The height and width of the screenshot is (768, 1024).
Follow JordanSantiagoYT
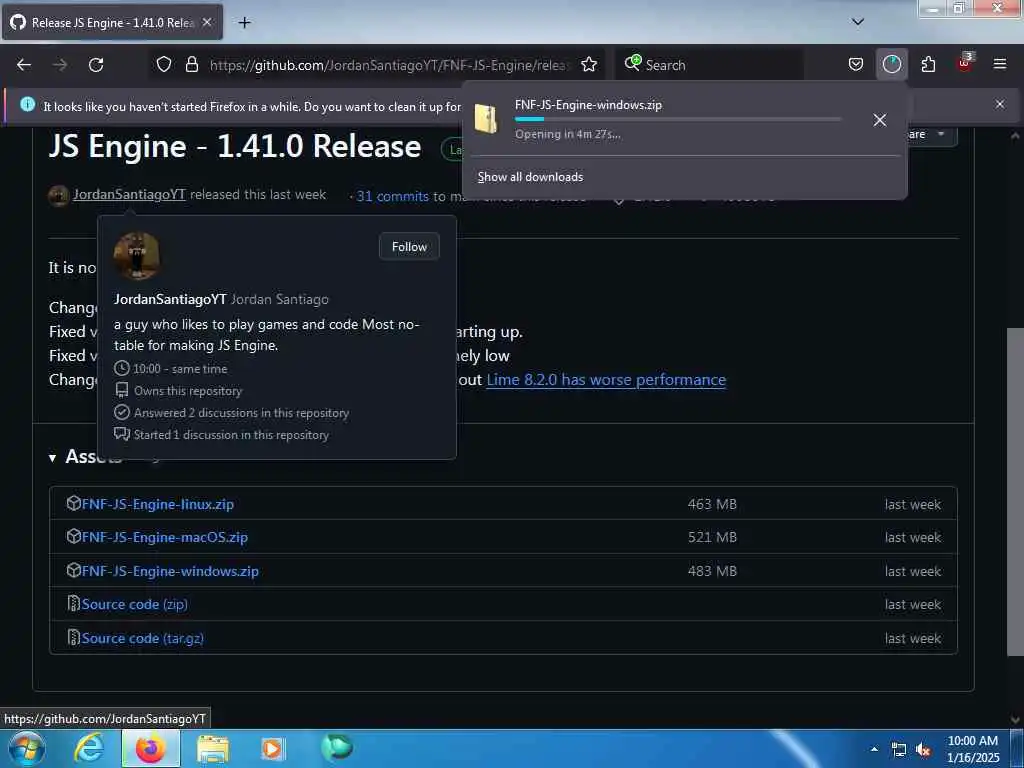click(409, 247)
